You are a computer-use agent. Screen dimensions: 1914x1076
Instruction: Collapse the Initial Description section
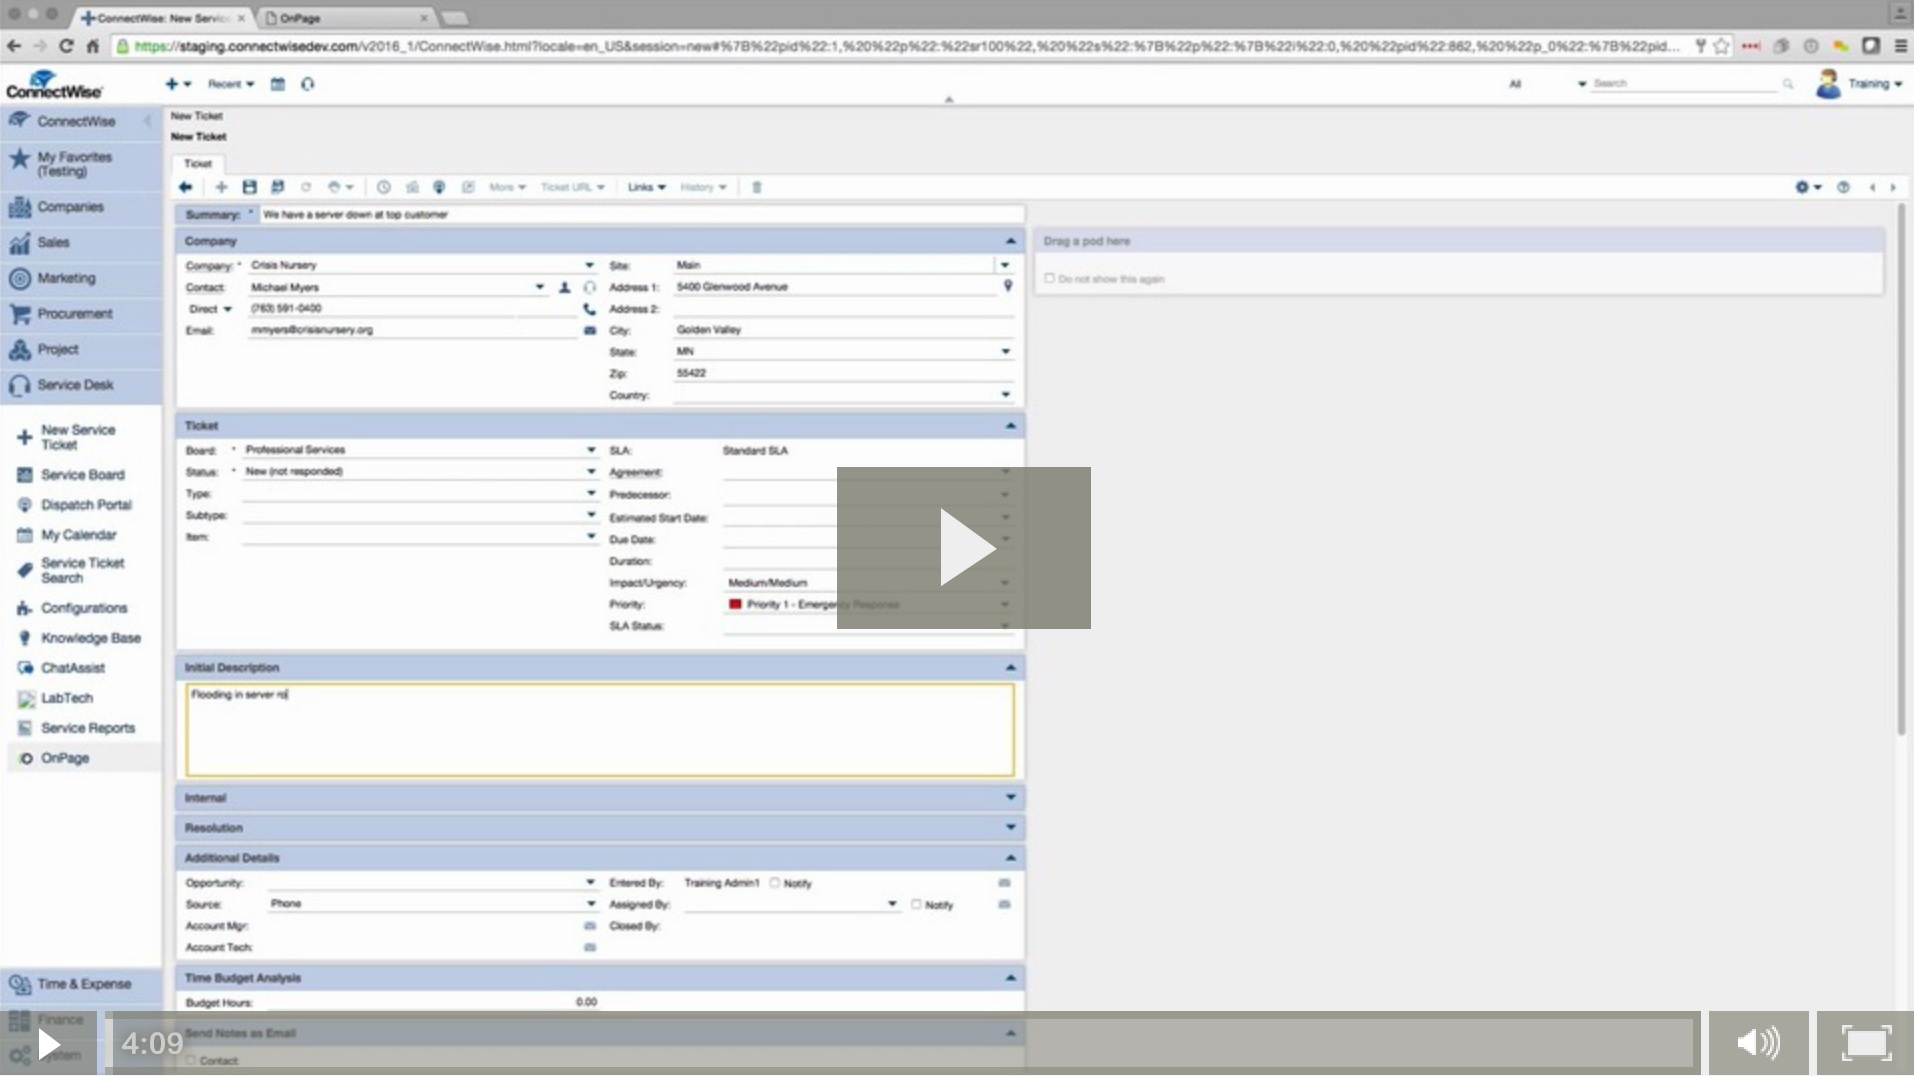1010,667
